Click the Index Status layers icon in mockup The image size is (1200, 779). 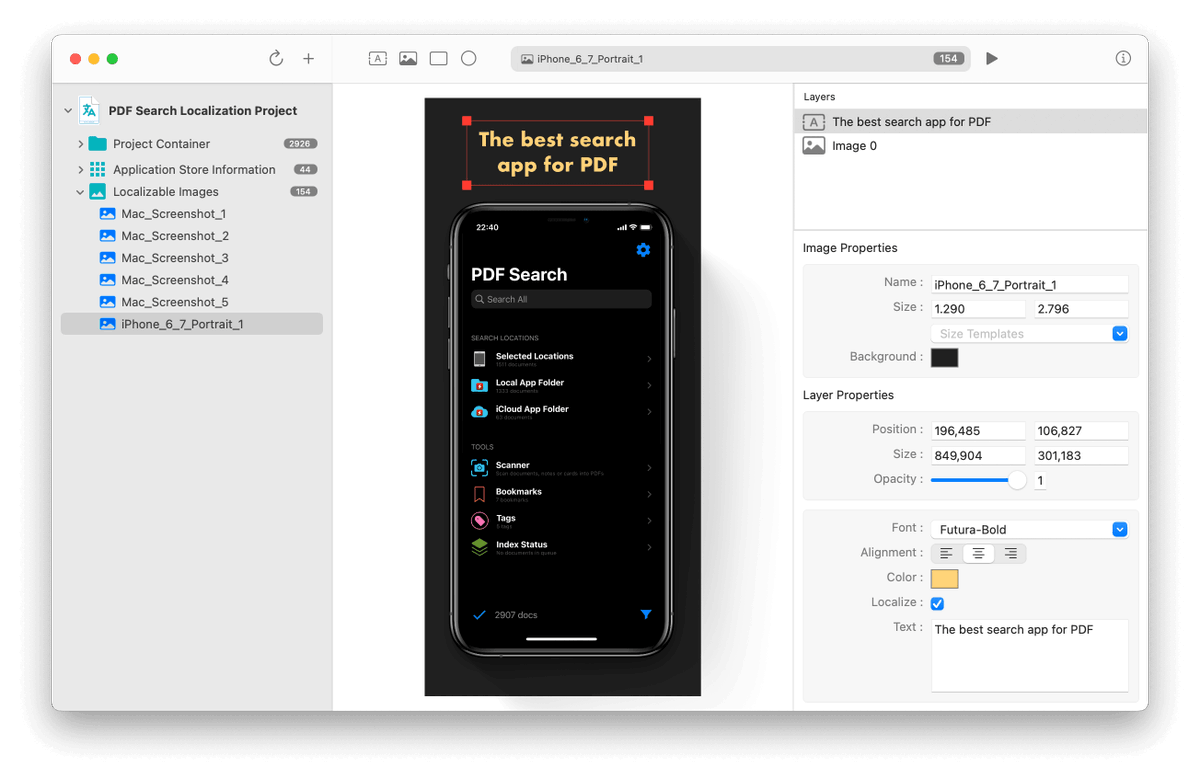(480, 547)
